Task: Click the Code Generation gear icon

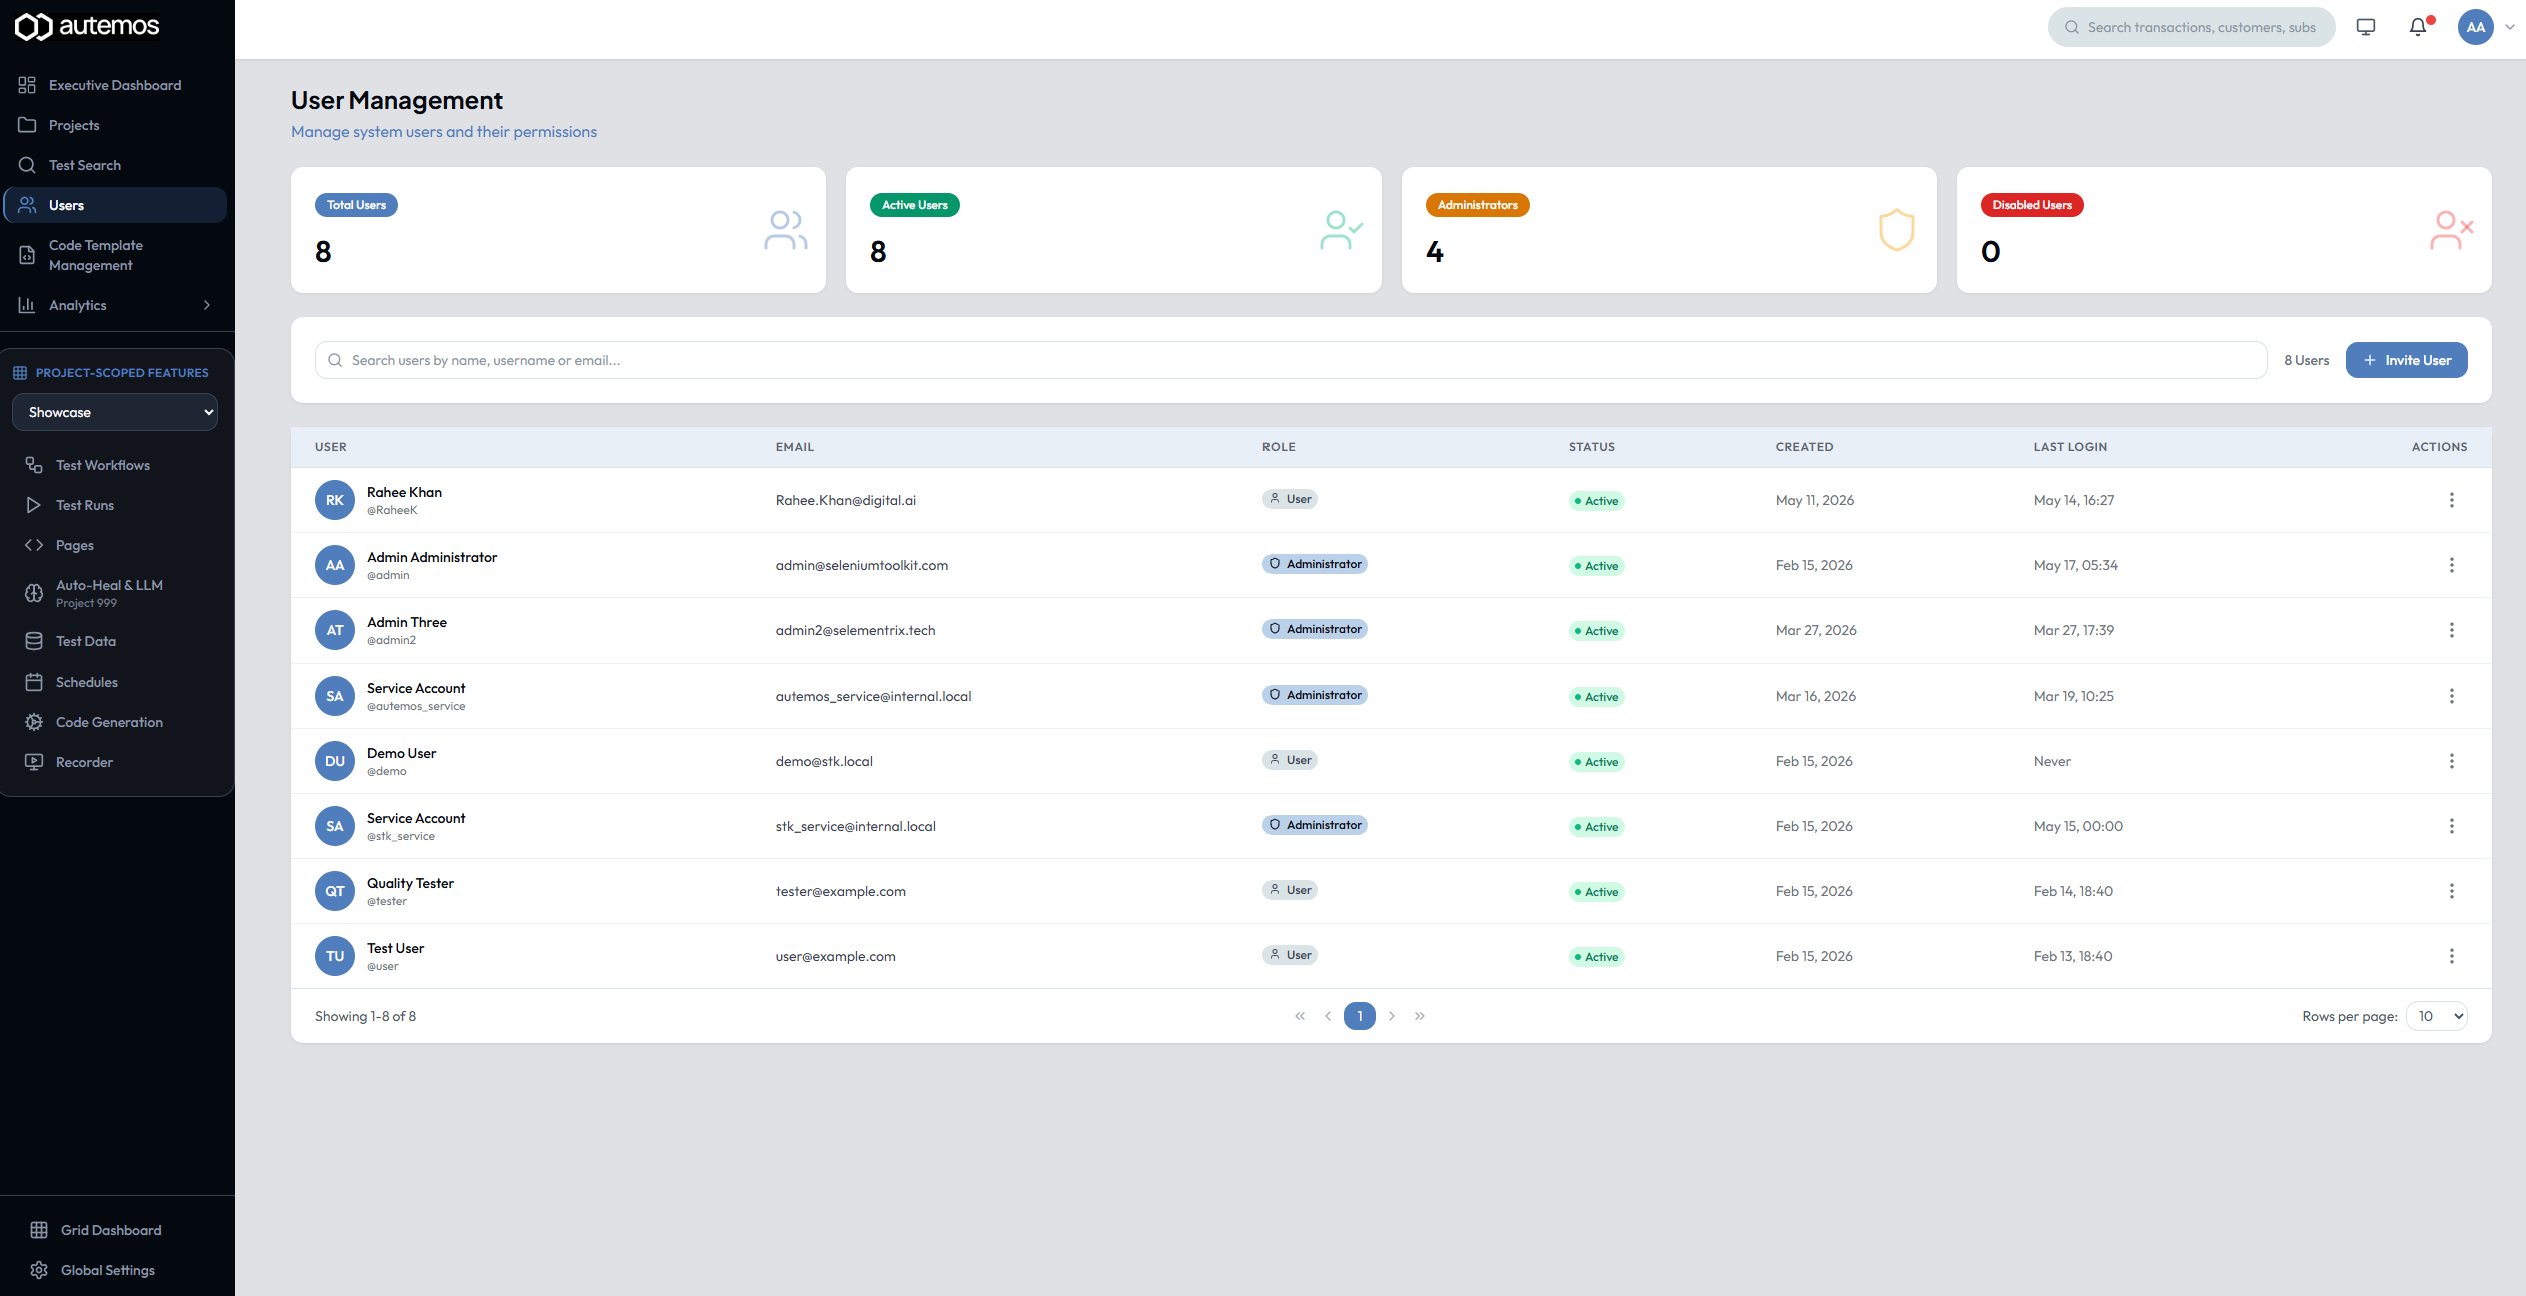Action: click(x=34, y=722)
